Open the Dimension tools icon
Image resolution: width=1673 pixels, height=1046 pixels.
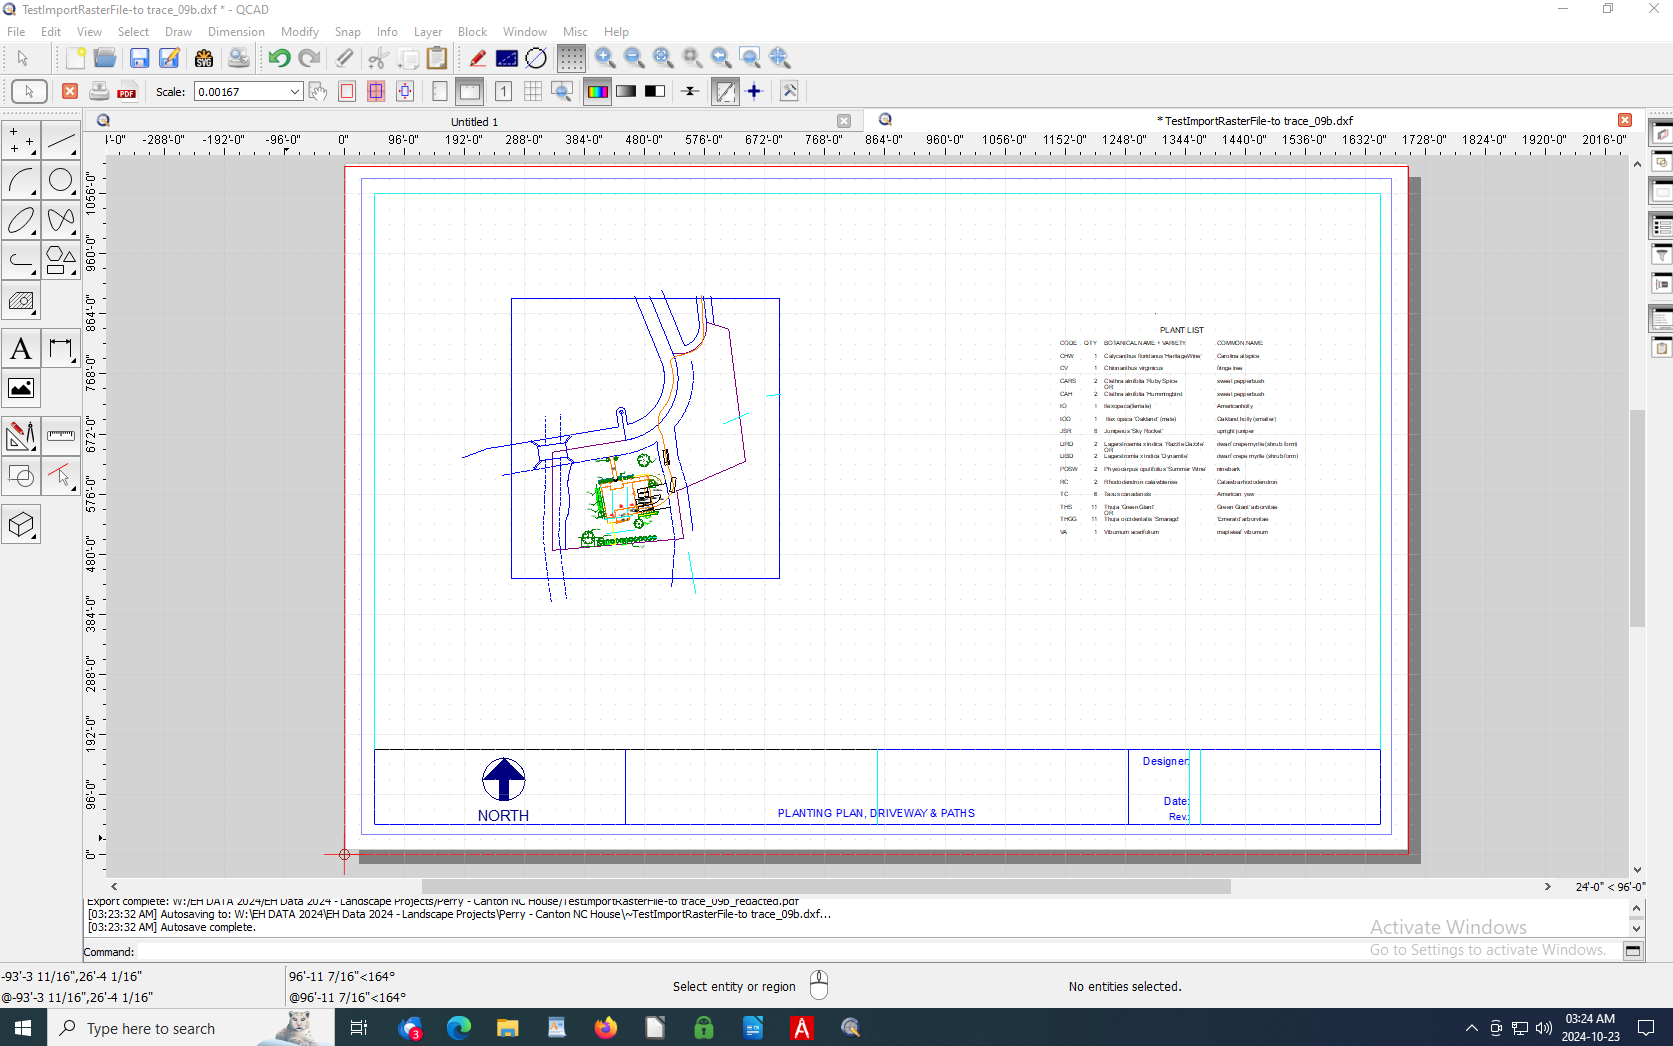[x=61, y=349]
